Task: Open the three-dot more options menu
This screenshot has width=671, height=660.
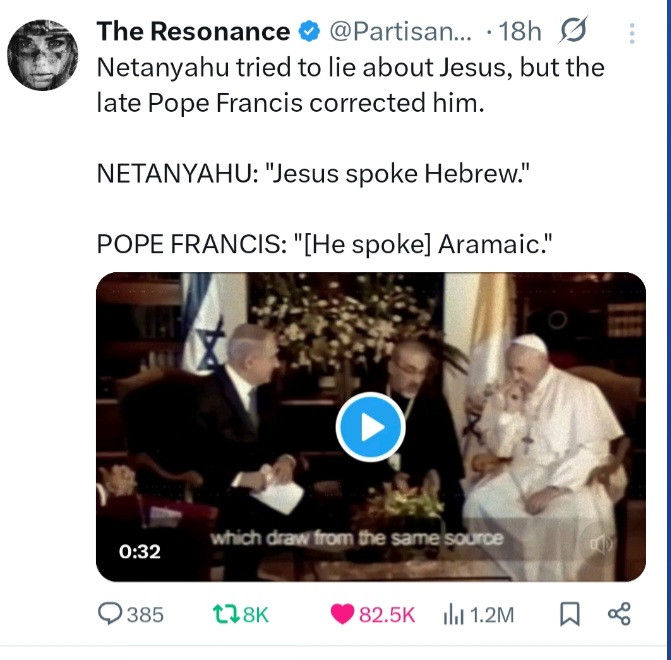Action: [631, 34]
